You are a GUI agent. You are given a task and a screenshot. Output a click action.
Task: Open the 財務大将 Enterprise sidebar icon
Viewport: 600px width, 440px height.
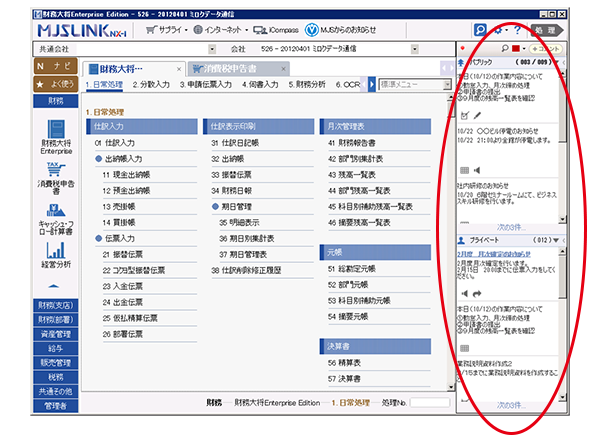56,137
